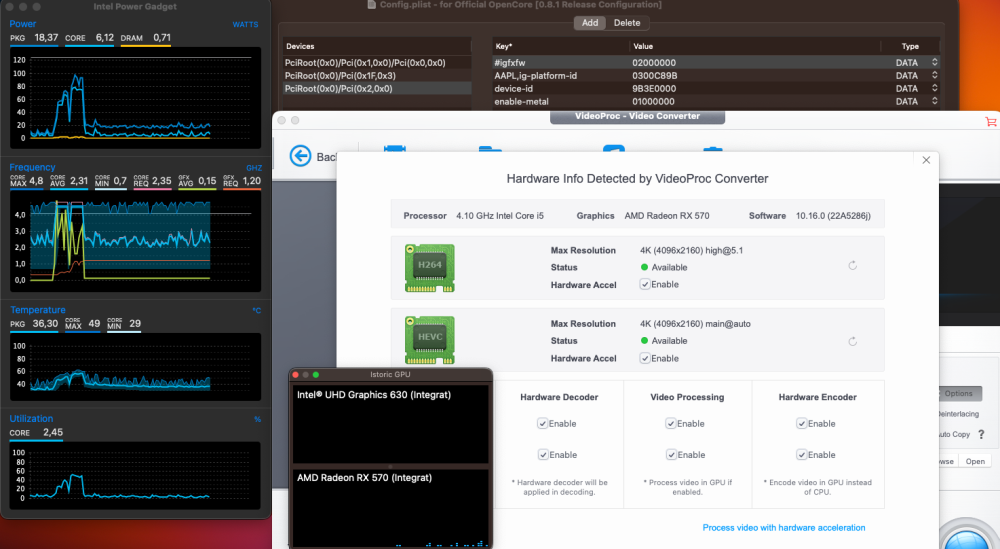
Task: Click the Power section title in Power Gadget
Action: pos(23,24)
